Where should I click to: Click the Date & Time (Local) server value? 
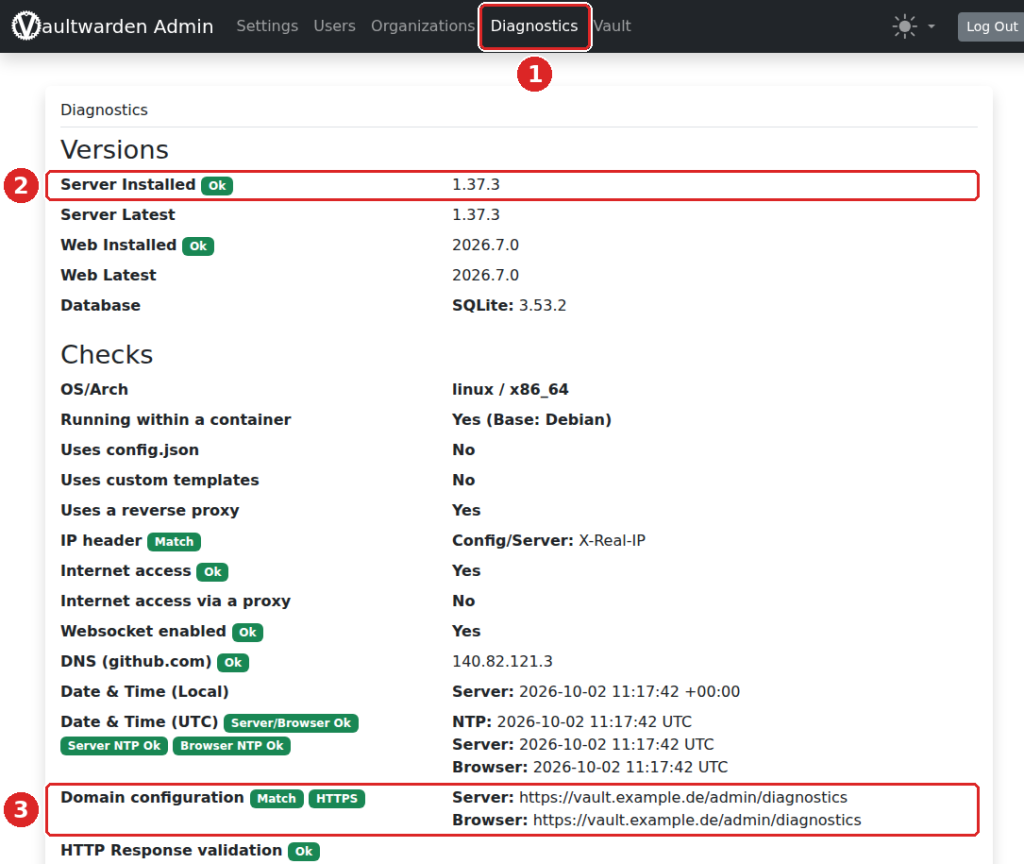click(596, 692)
